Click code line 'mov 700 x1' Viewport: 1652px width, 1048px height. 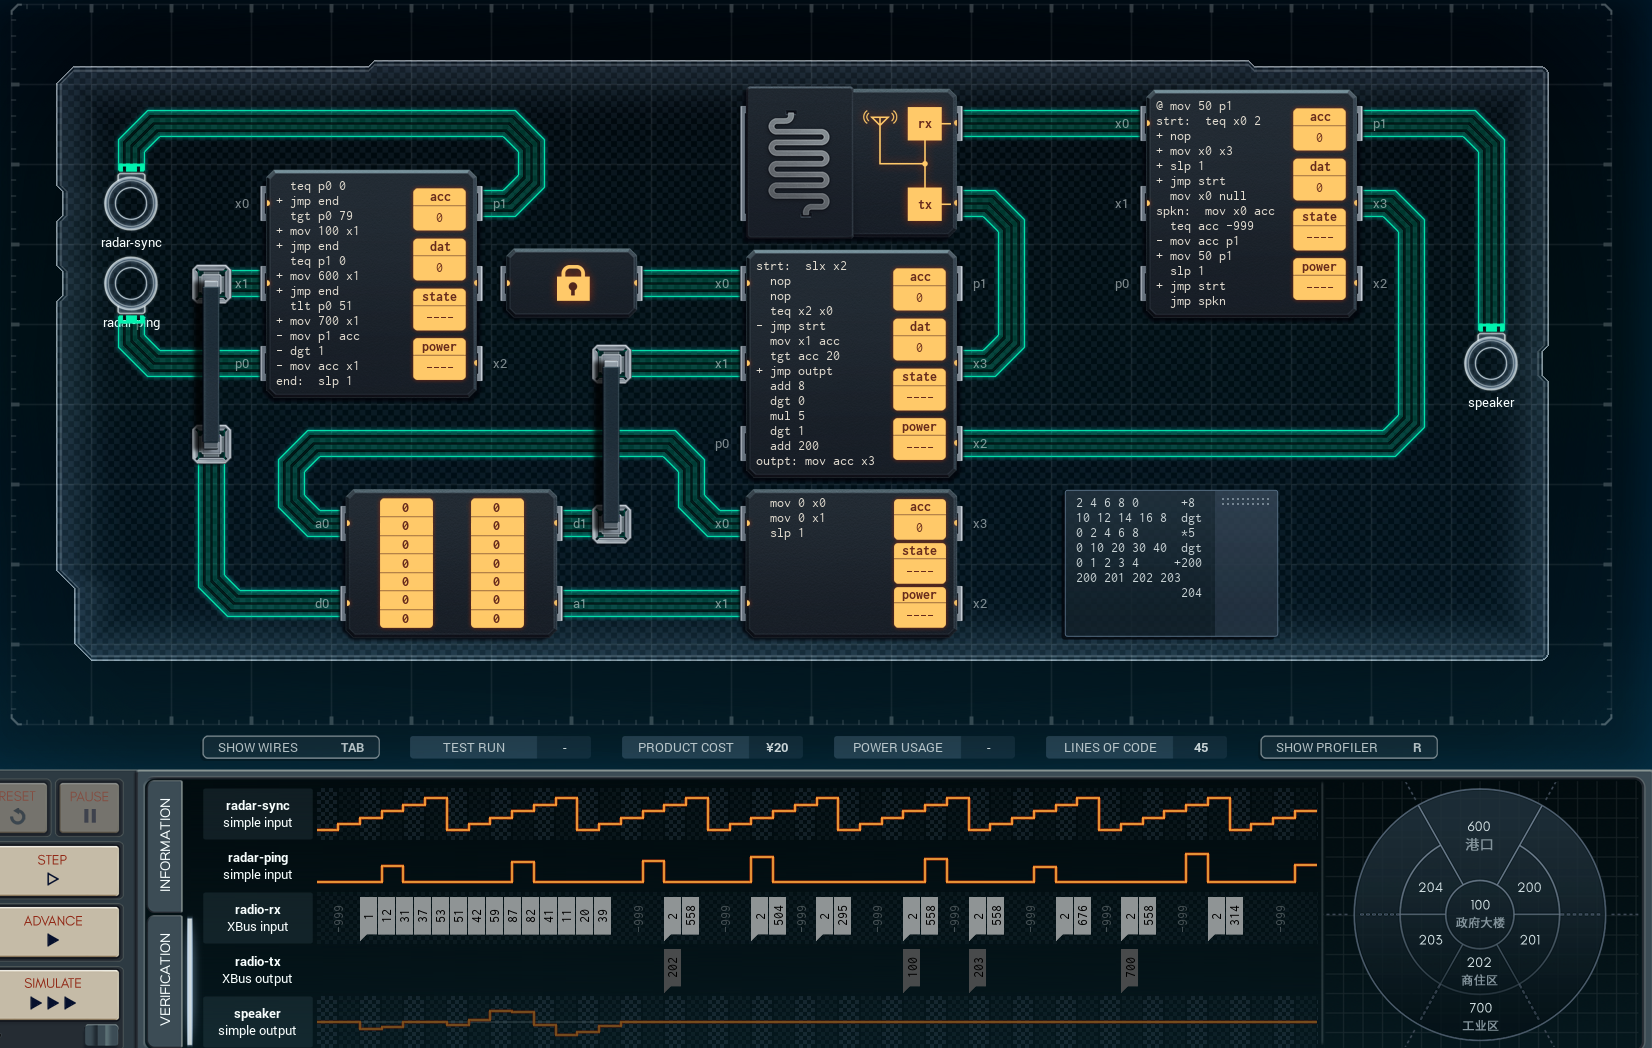324,321
